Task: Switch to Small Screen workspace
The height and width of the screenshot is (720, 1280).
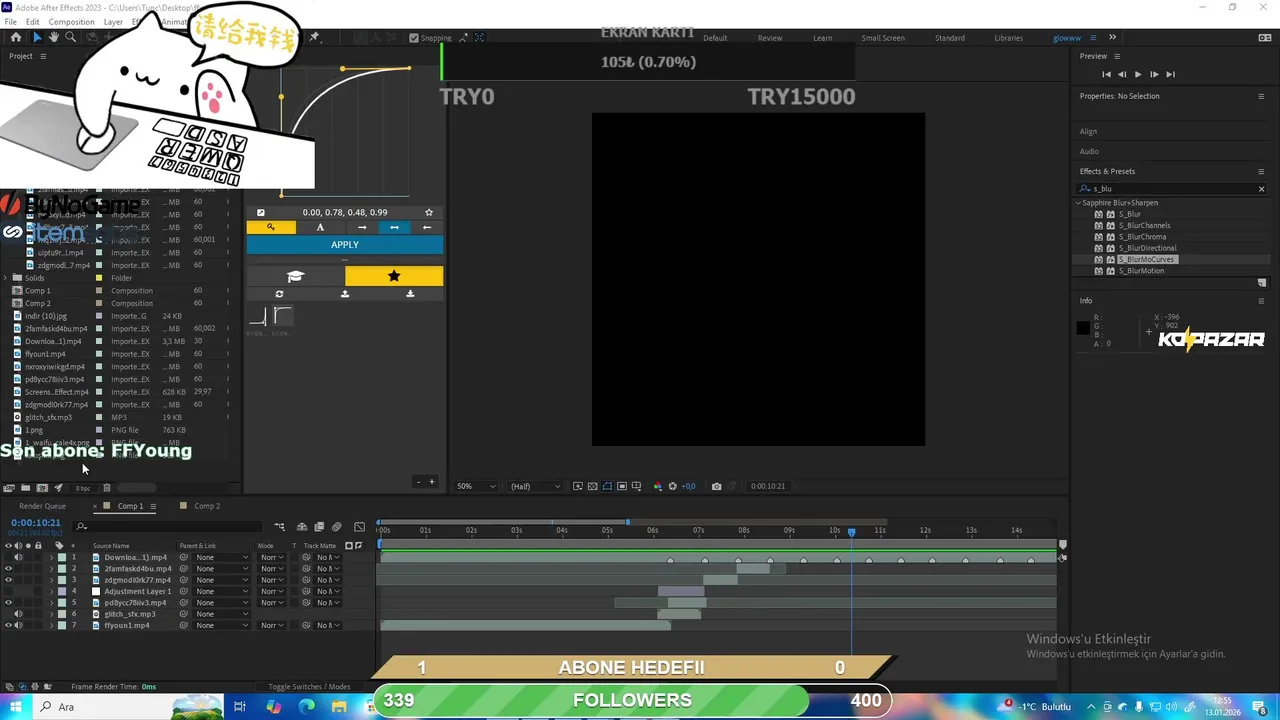Action: [x=883, y=38]
